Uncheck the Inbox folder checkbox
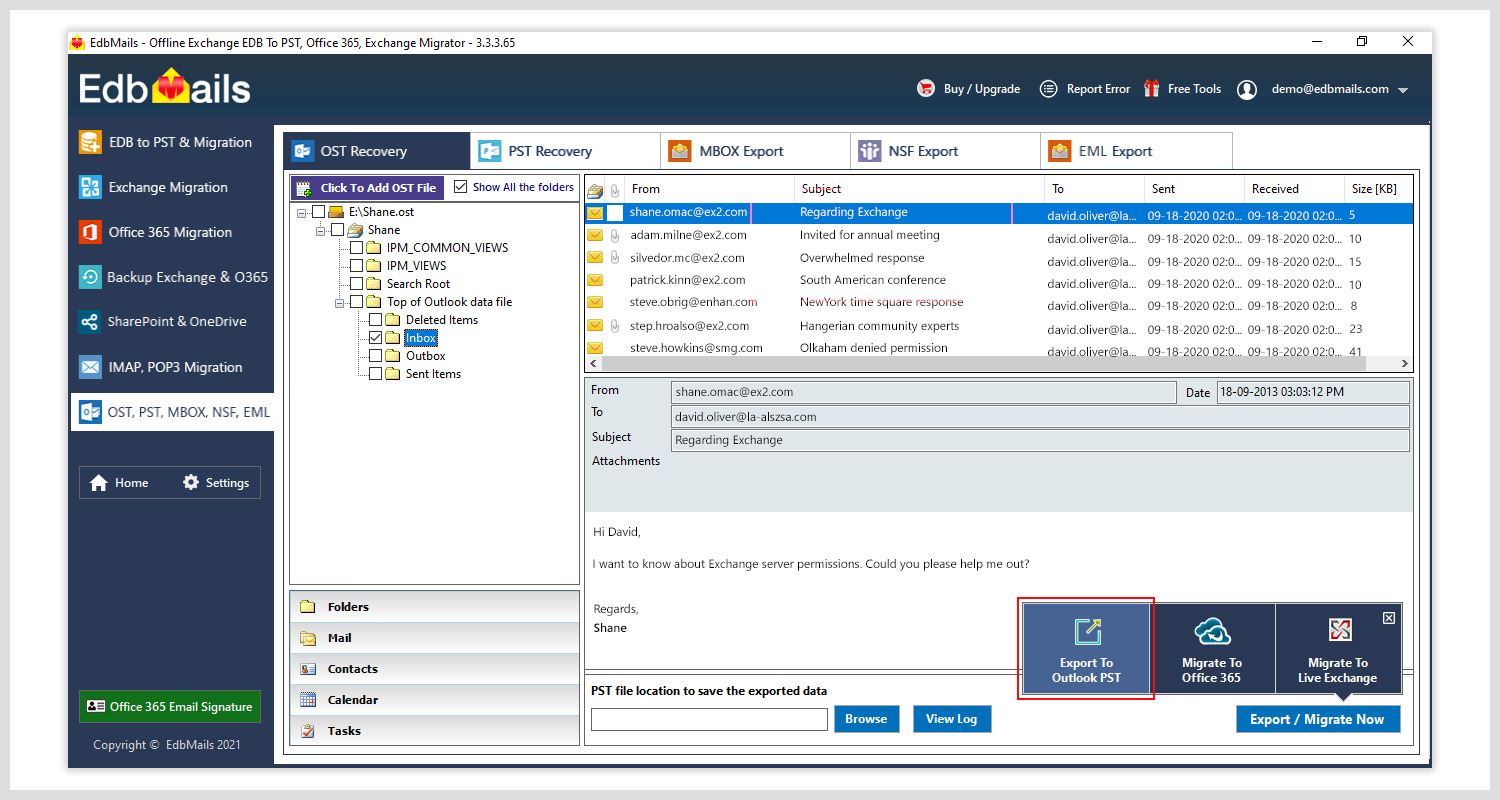This screenshot has width=1500, height=800. click(376, 338)
